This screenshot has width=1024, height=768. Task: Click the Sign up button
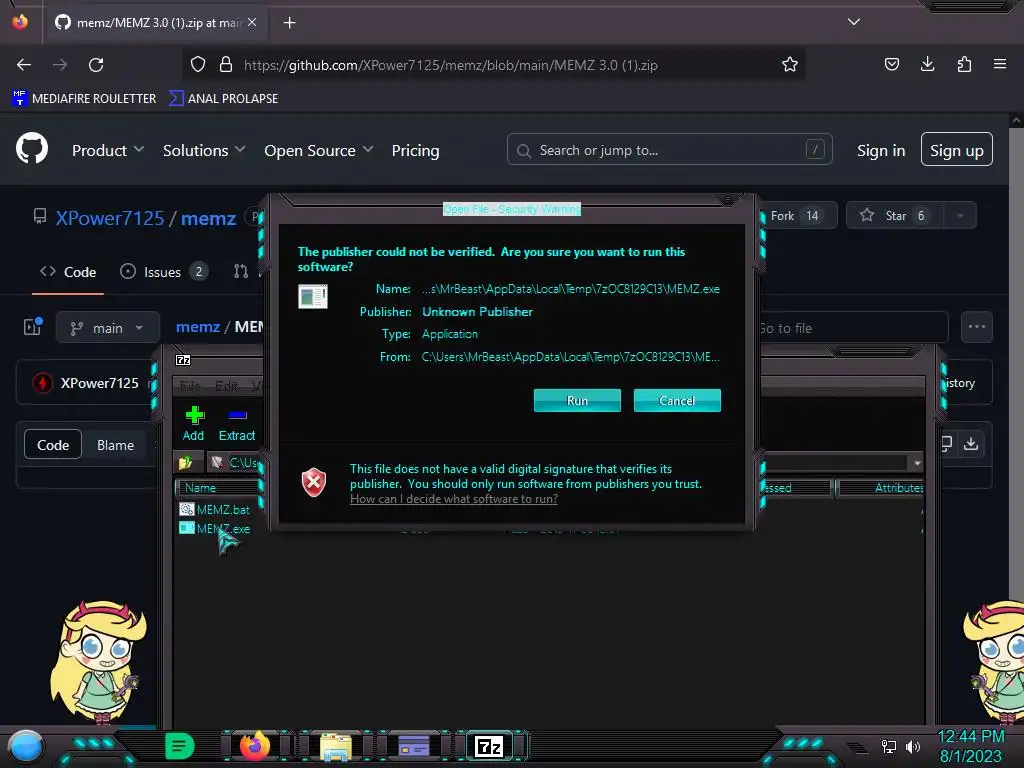coord(957,150)
